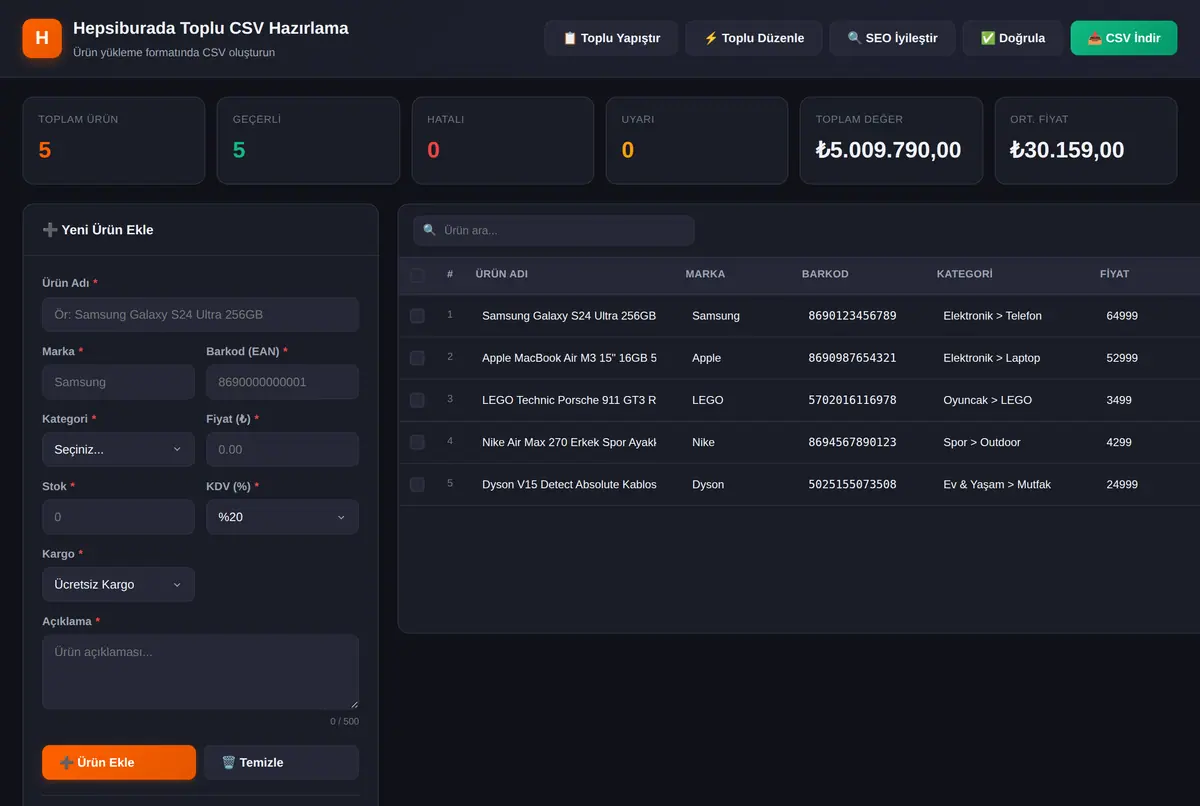Click the price cell 24999
1200x806 pixels.
[x=1122, y=484]
